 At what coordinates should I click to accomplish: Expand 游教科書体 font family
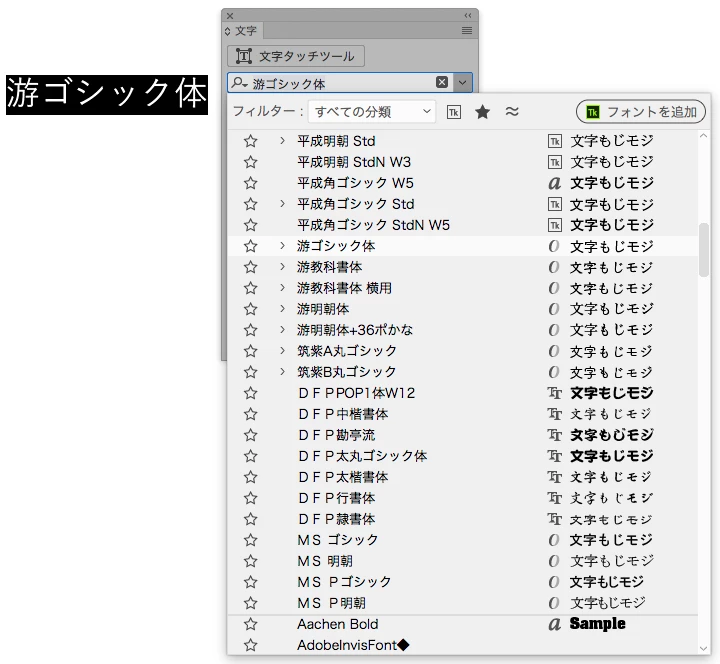[282, 267]
